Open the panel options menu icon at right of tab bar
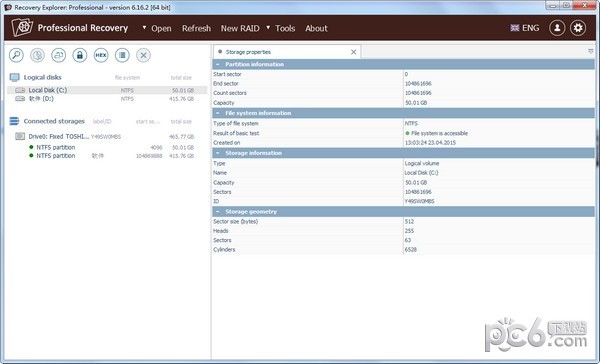Viewport: 600px width, 364px height. 590,51
